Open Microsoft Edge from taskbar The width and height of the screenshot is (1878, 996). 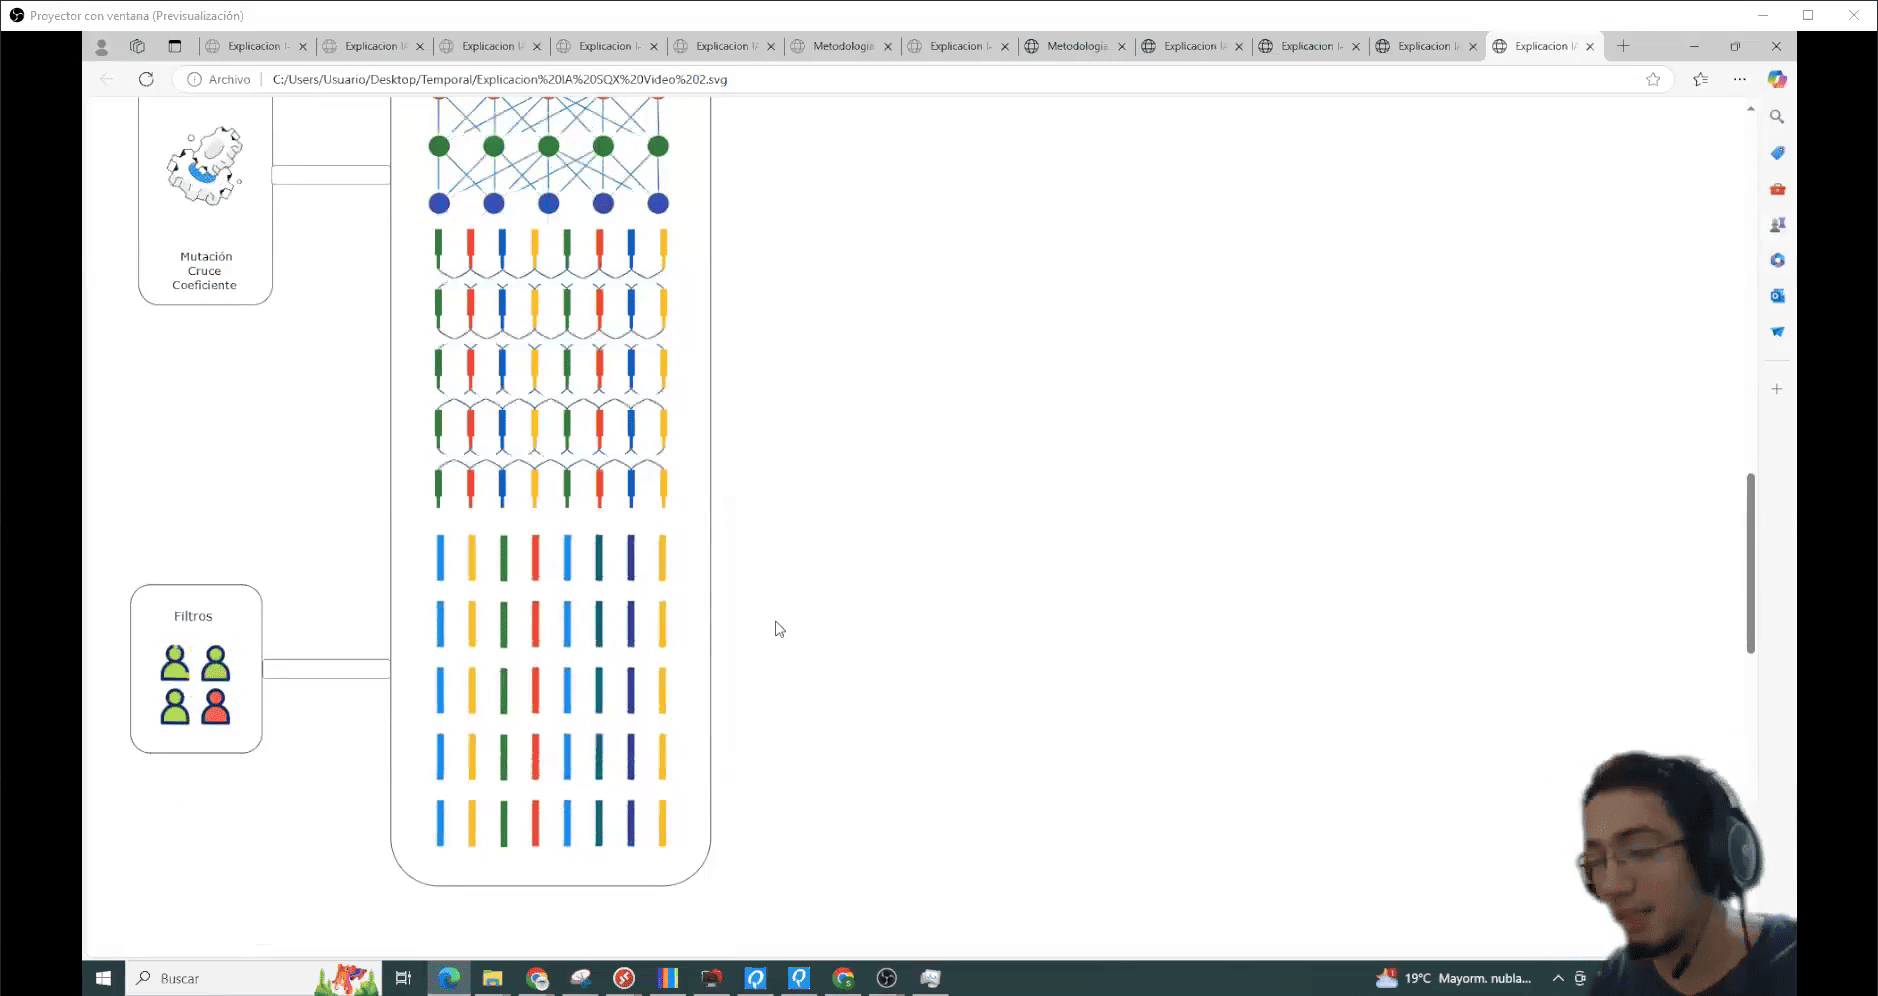[449, 978]
